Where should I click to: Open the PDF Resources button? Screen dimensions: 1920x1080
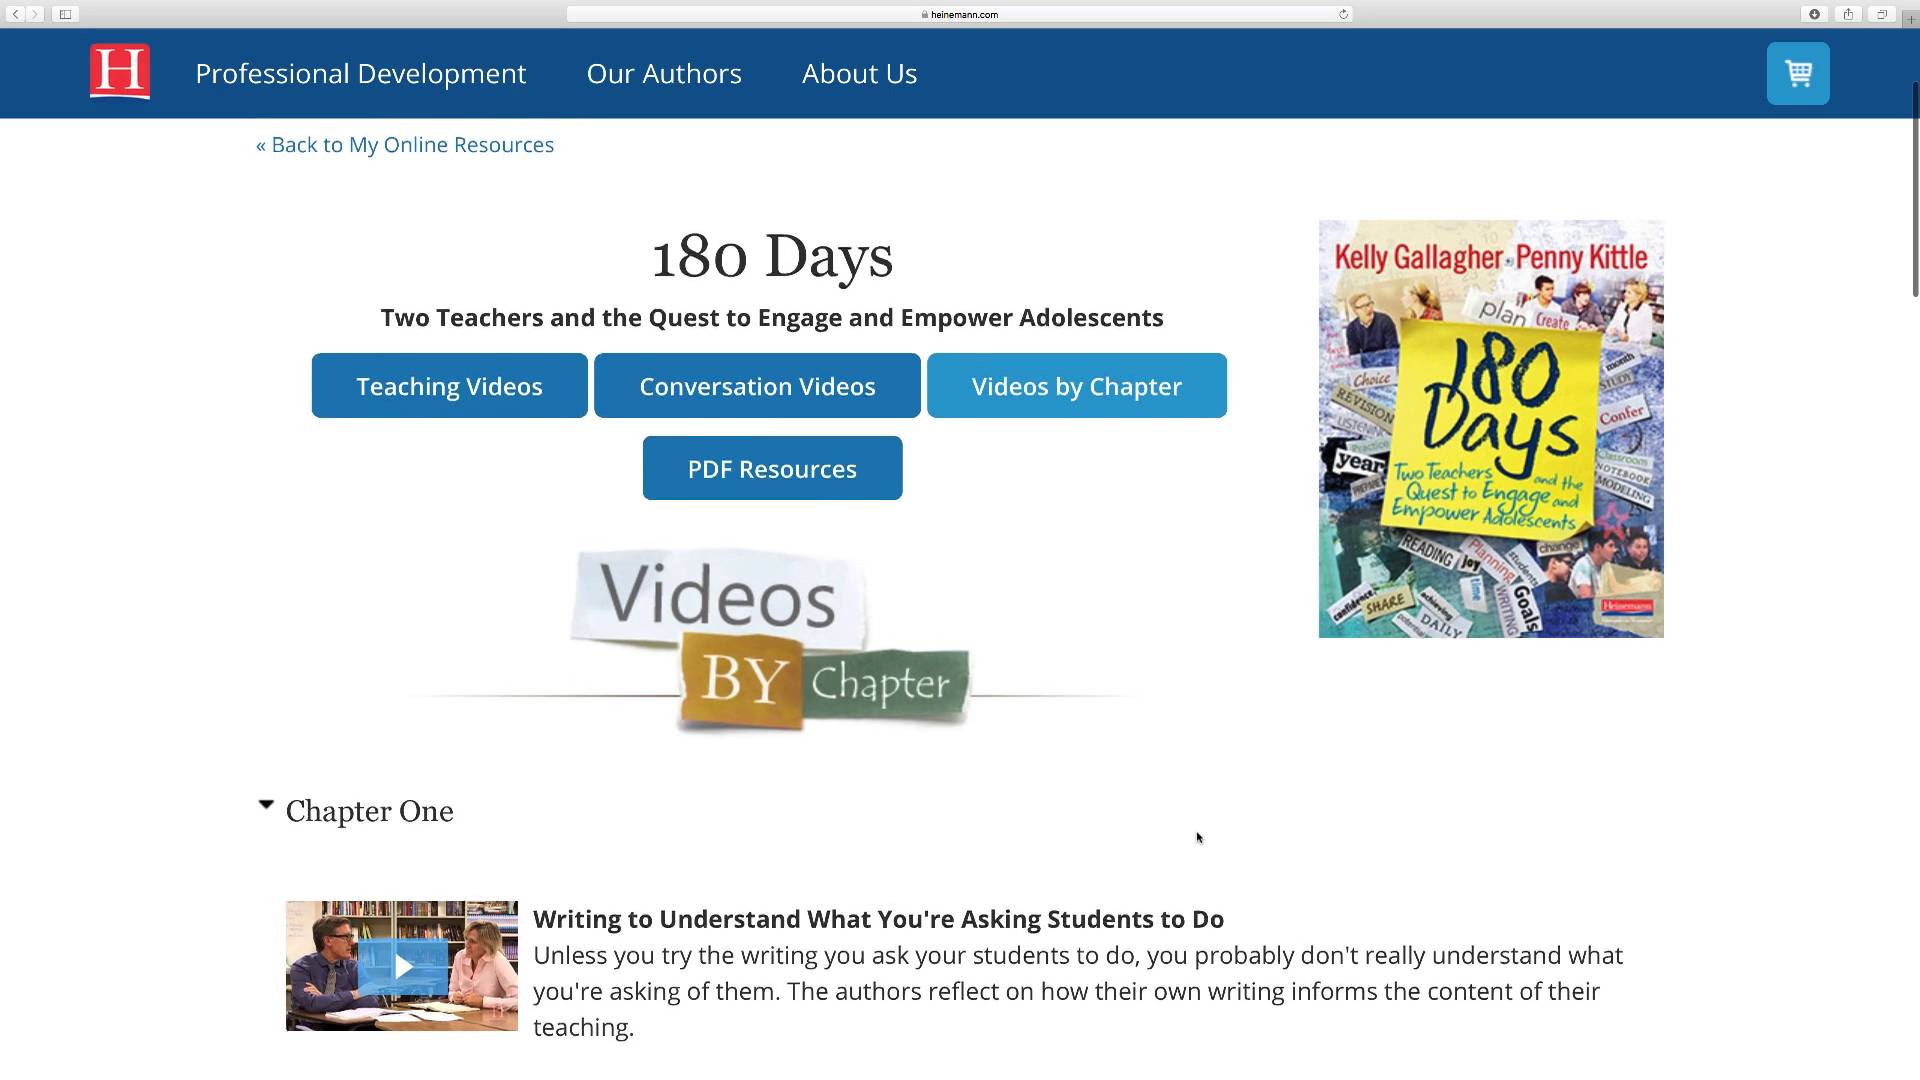pyautogui.click(x=772, y=468)
